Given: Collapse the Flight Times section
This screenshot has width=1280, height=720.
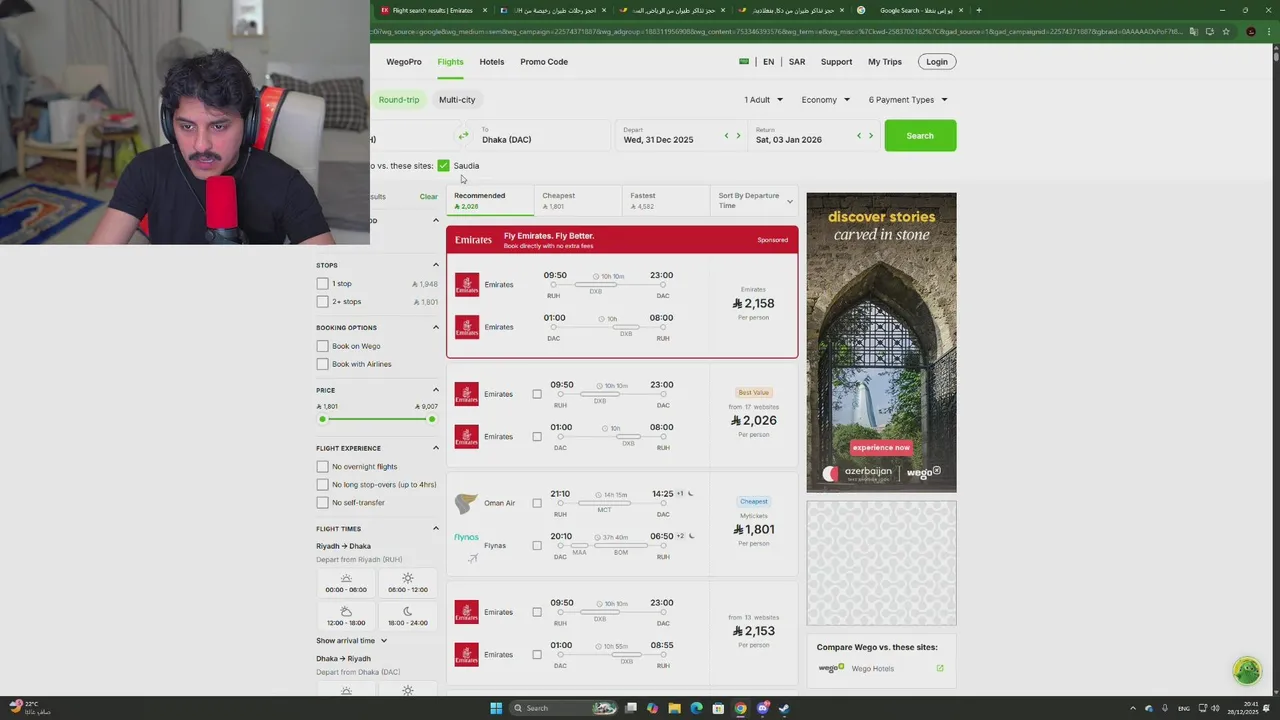Looking at the screenshot, I should 436,528.
